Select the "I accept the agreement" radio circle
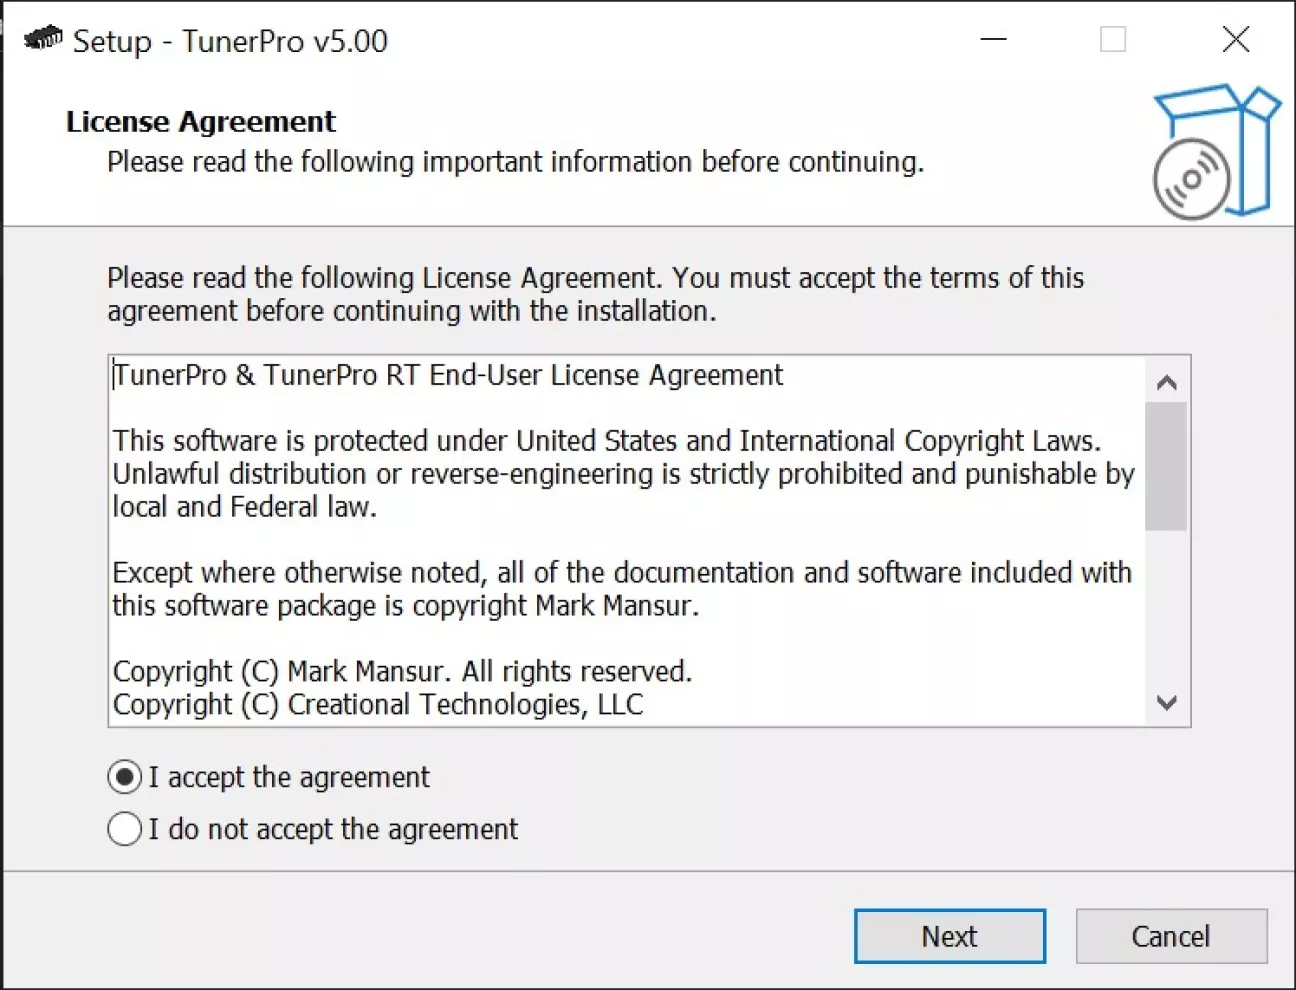This screenshot has height=990, width=1296. click(124, 777)
